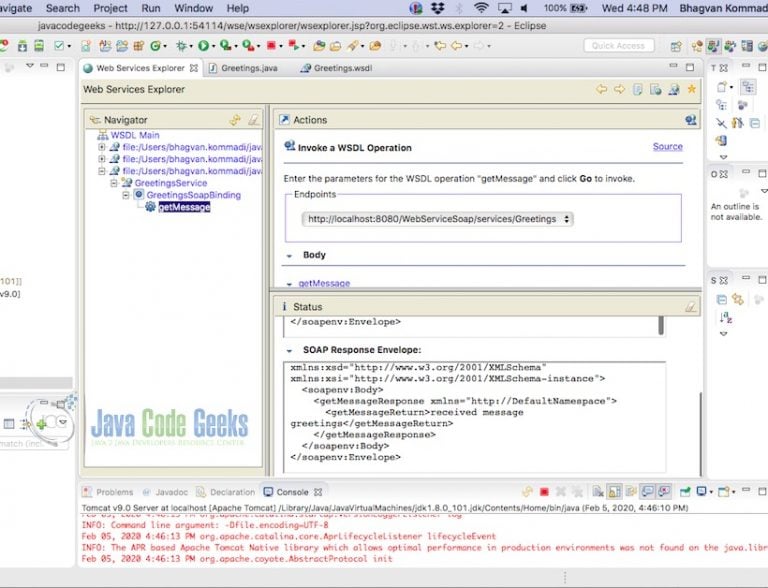Image resolution: width=768 pixels, height=588 pixels.
Task: Click the Status pane vertical scrollbar
Action: tap(700, 434)
